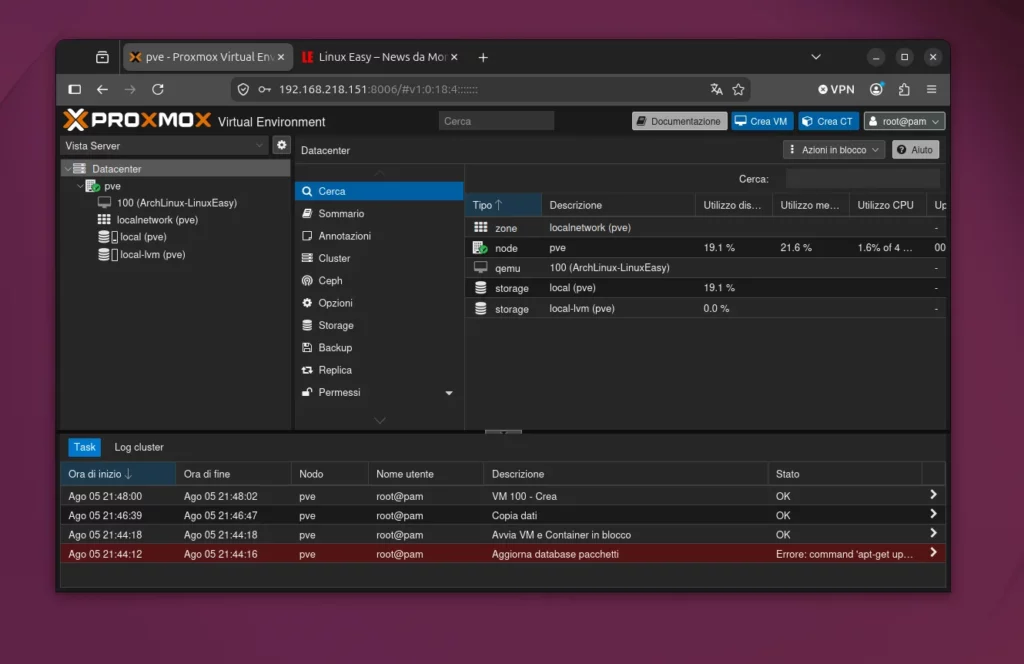
Task: Click the top Cerca search field
Action: [x=496, y=121]
